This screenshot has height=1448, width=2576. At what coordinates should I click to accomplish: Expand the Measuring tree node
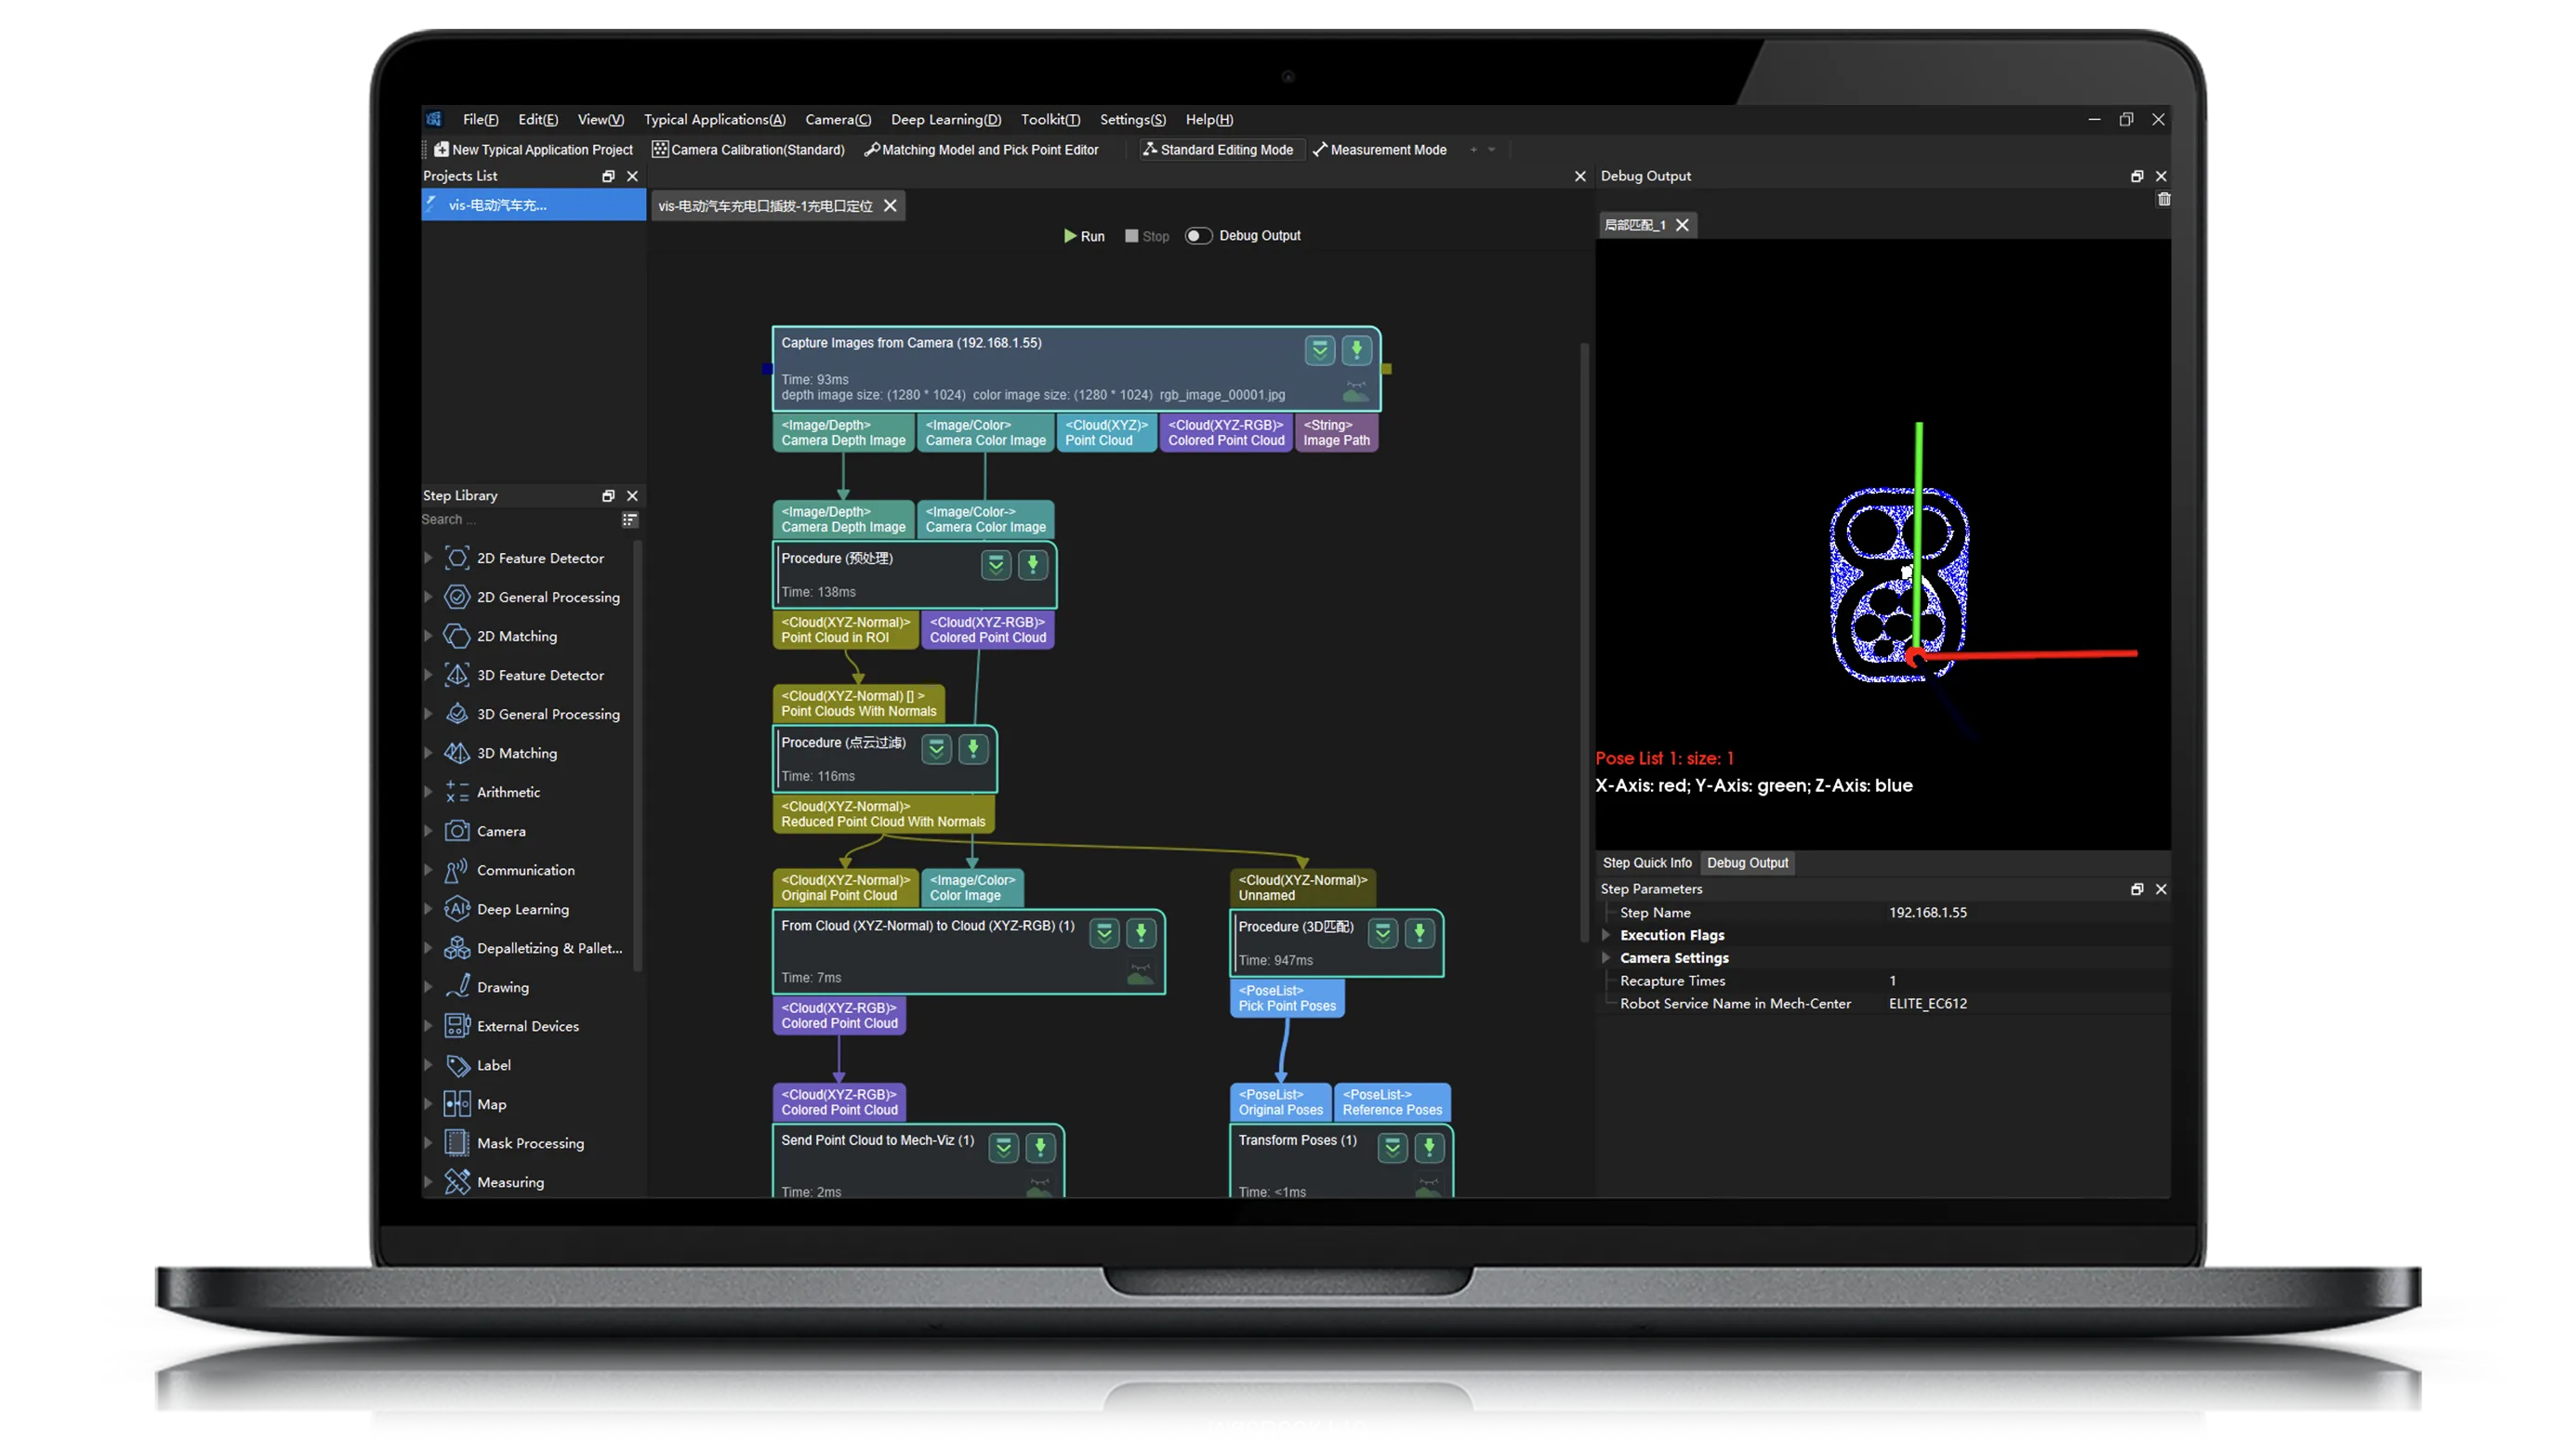click(428, 1182)
